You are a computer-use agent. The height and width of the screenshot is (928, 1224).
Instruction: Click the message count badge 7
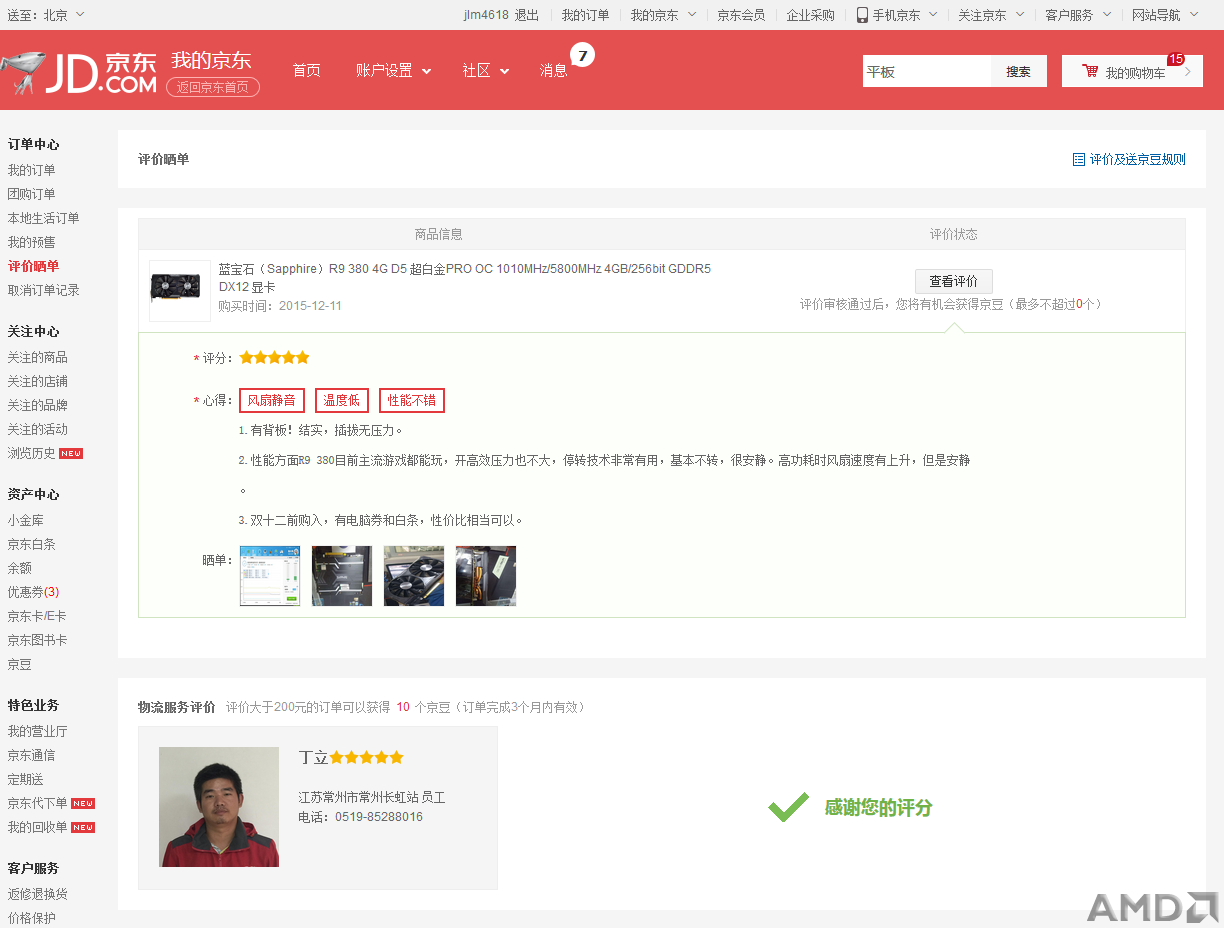click(x=582, y=54)
